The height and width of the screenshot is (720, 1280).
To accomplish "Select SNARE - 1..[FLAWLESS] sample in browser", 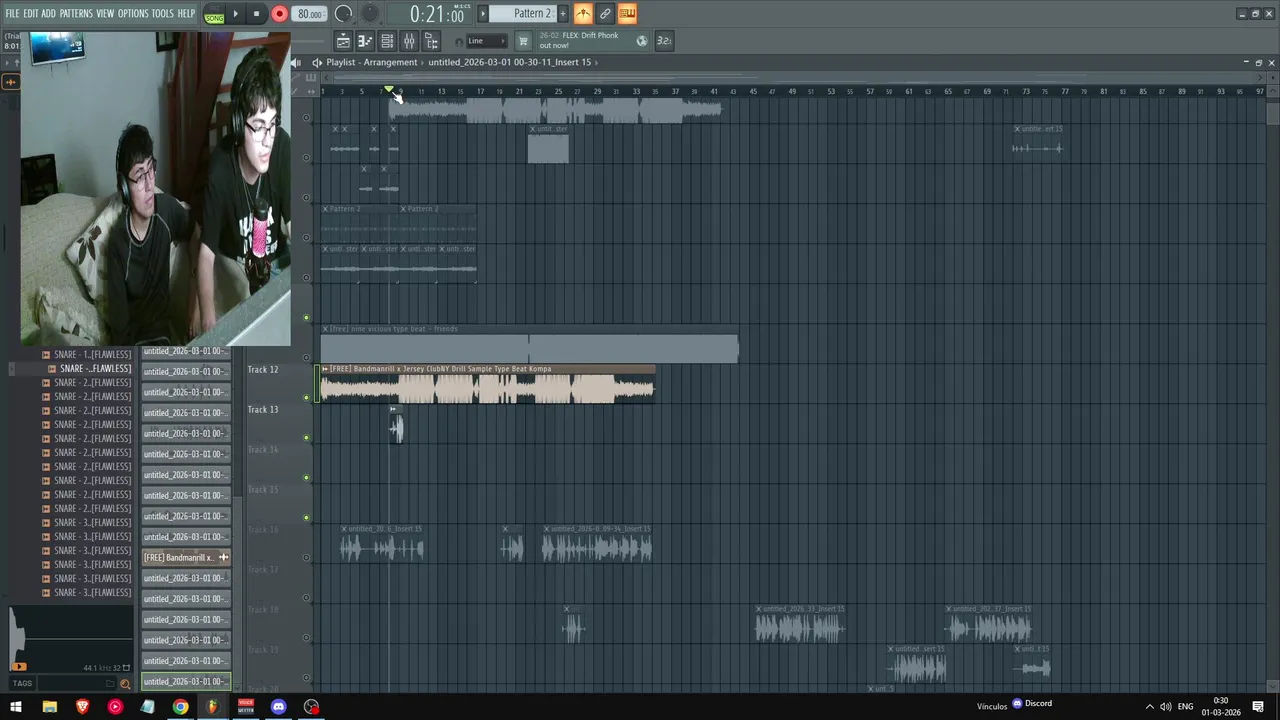I will pyautogui.click(x=92, y=355).
